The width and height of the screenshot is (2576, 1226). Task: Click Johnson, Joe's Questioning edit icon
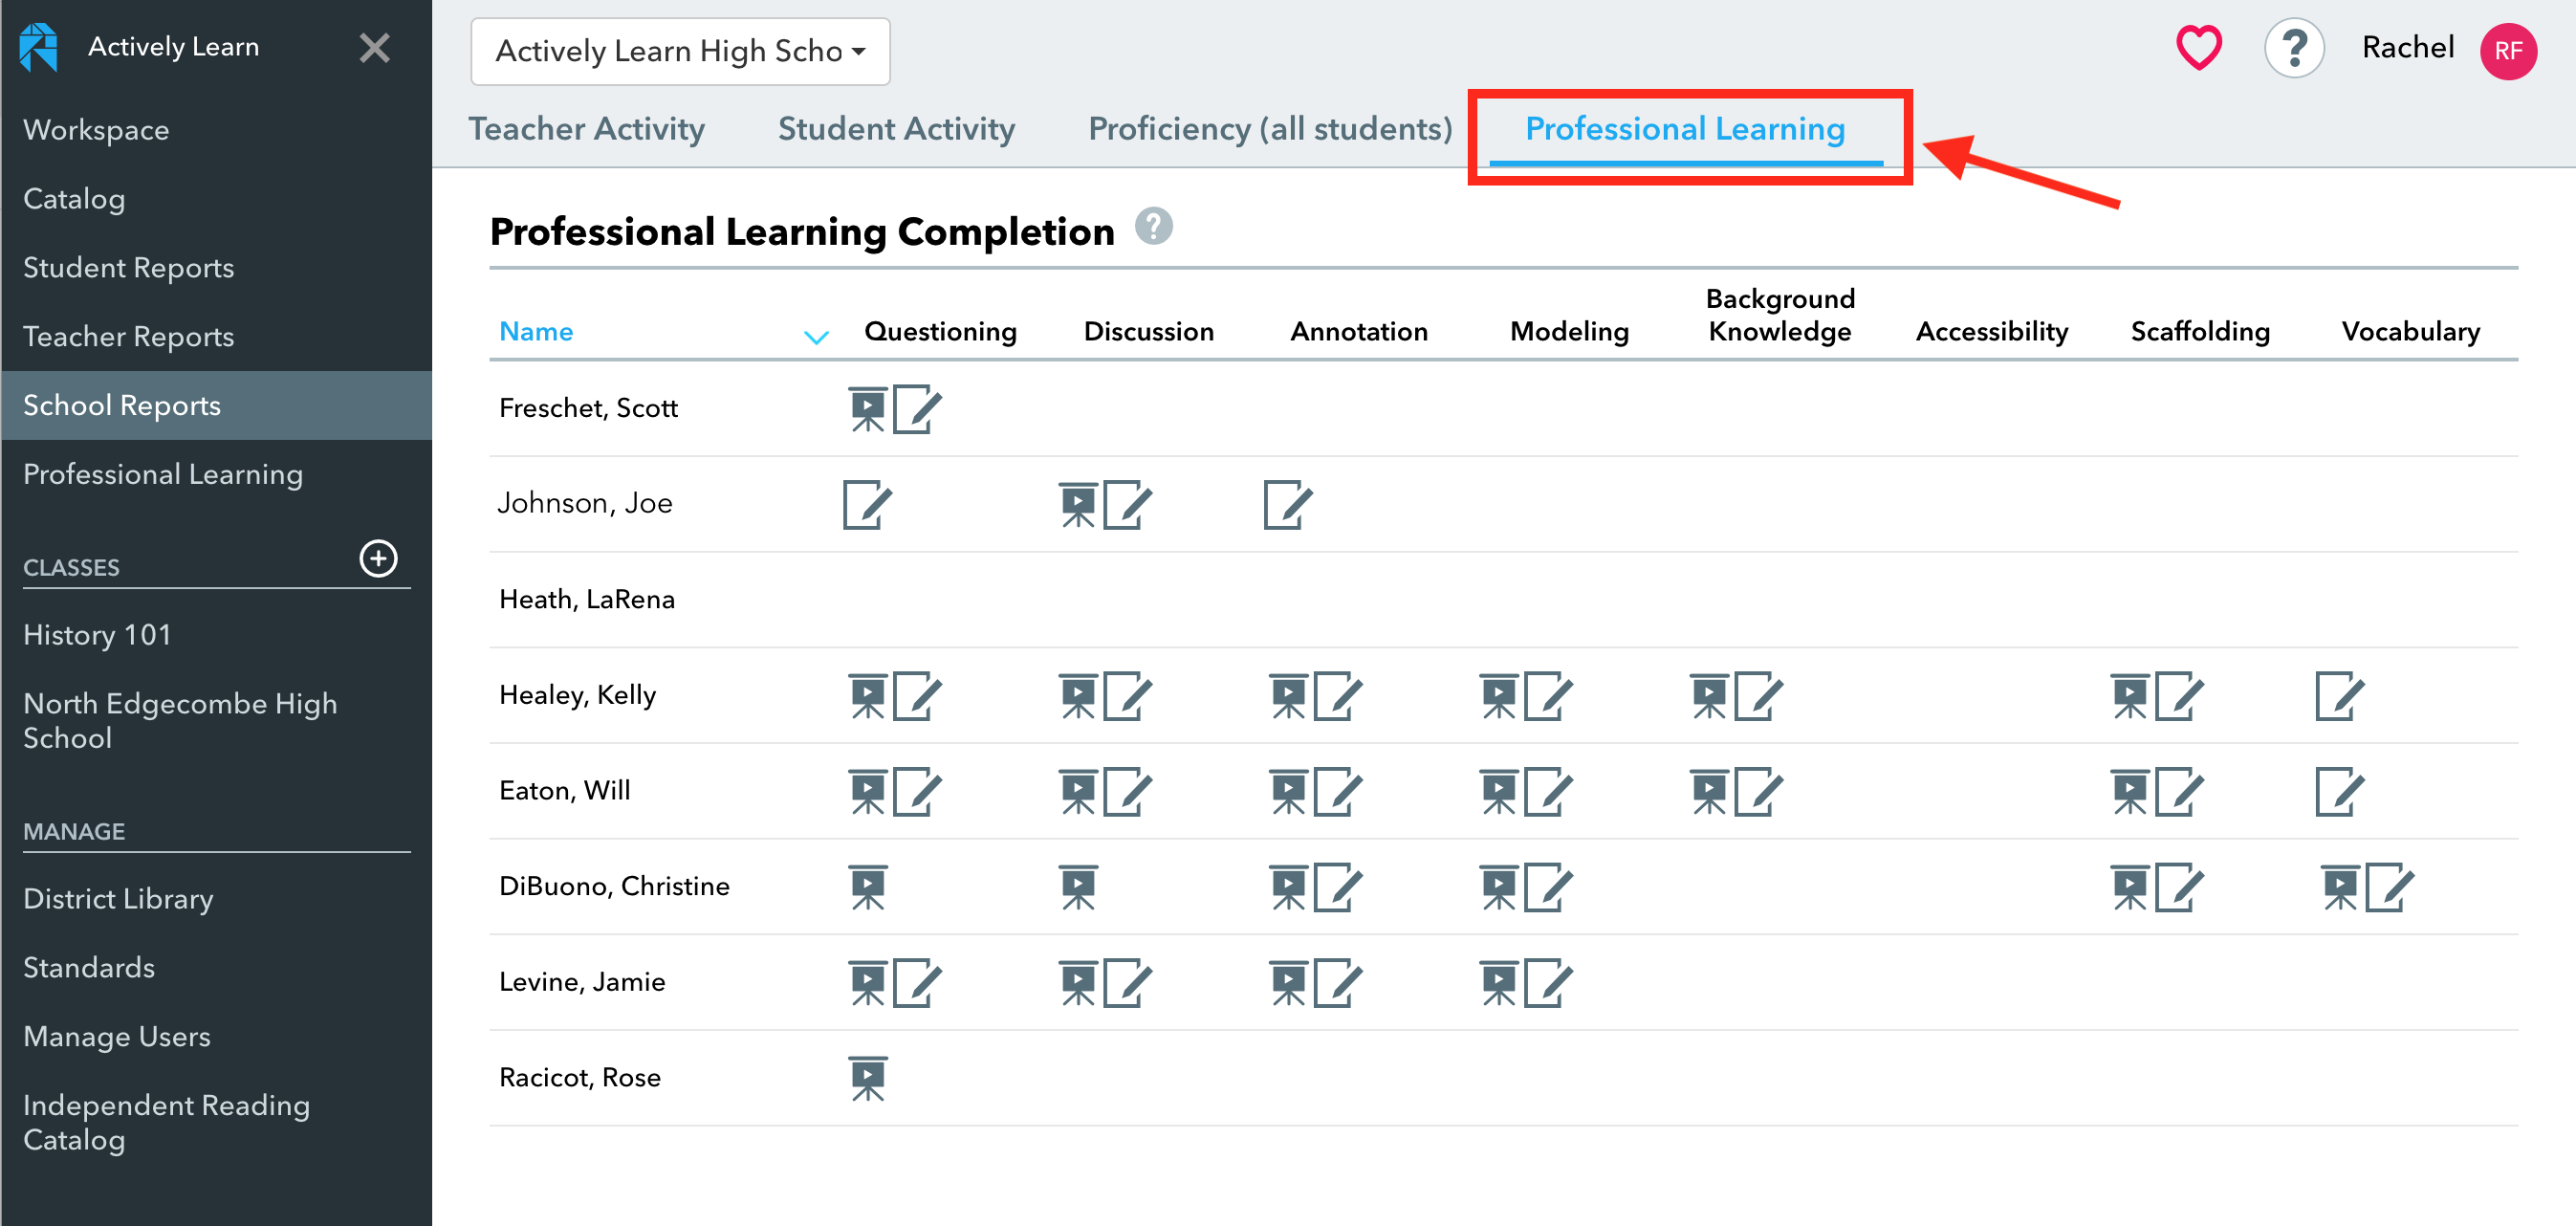tap(867, 504)
